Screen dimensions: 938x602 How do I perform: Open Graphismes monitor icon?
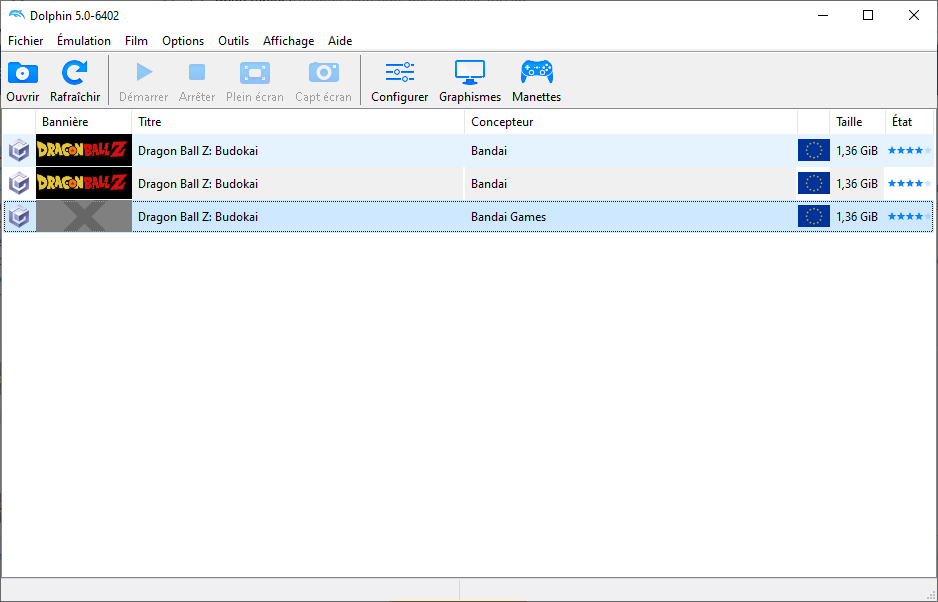click(470, 72)
